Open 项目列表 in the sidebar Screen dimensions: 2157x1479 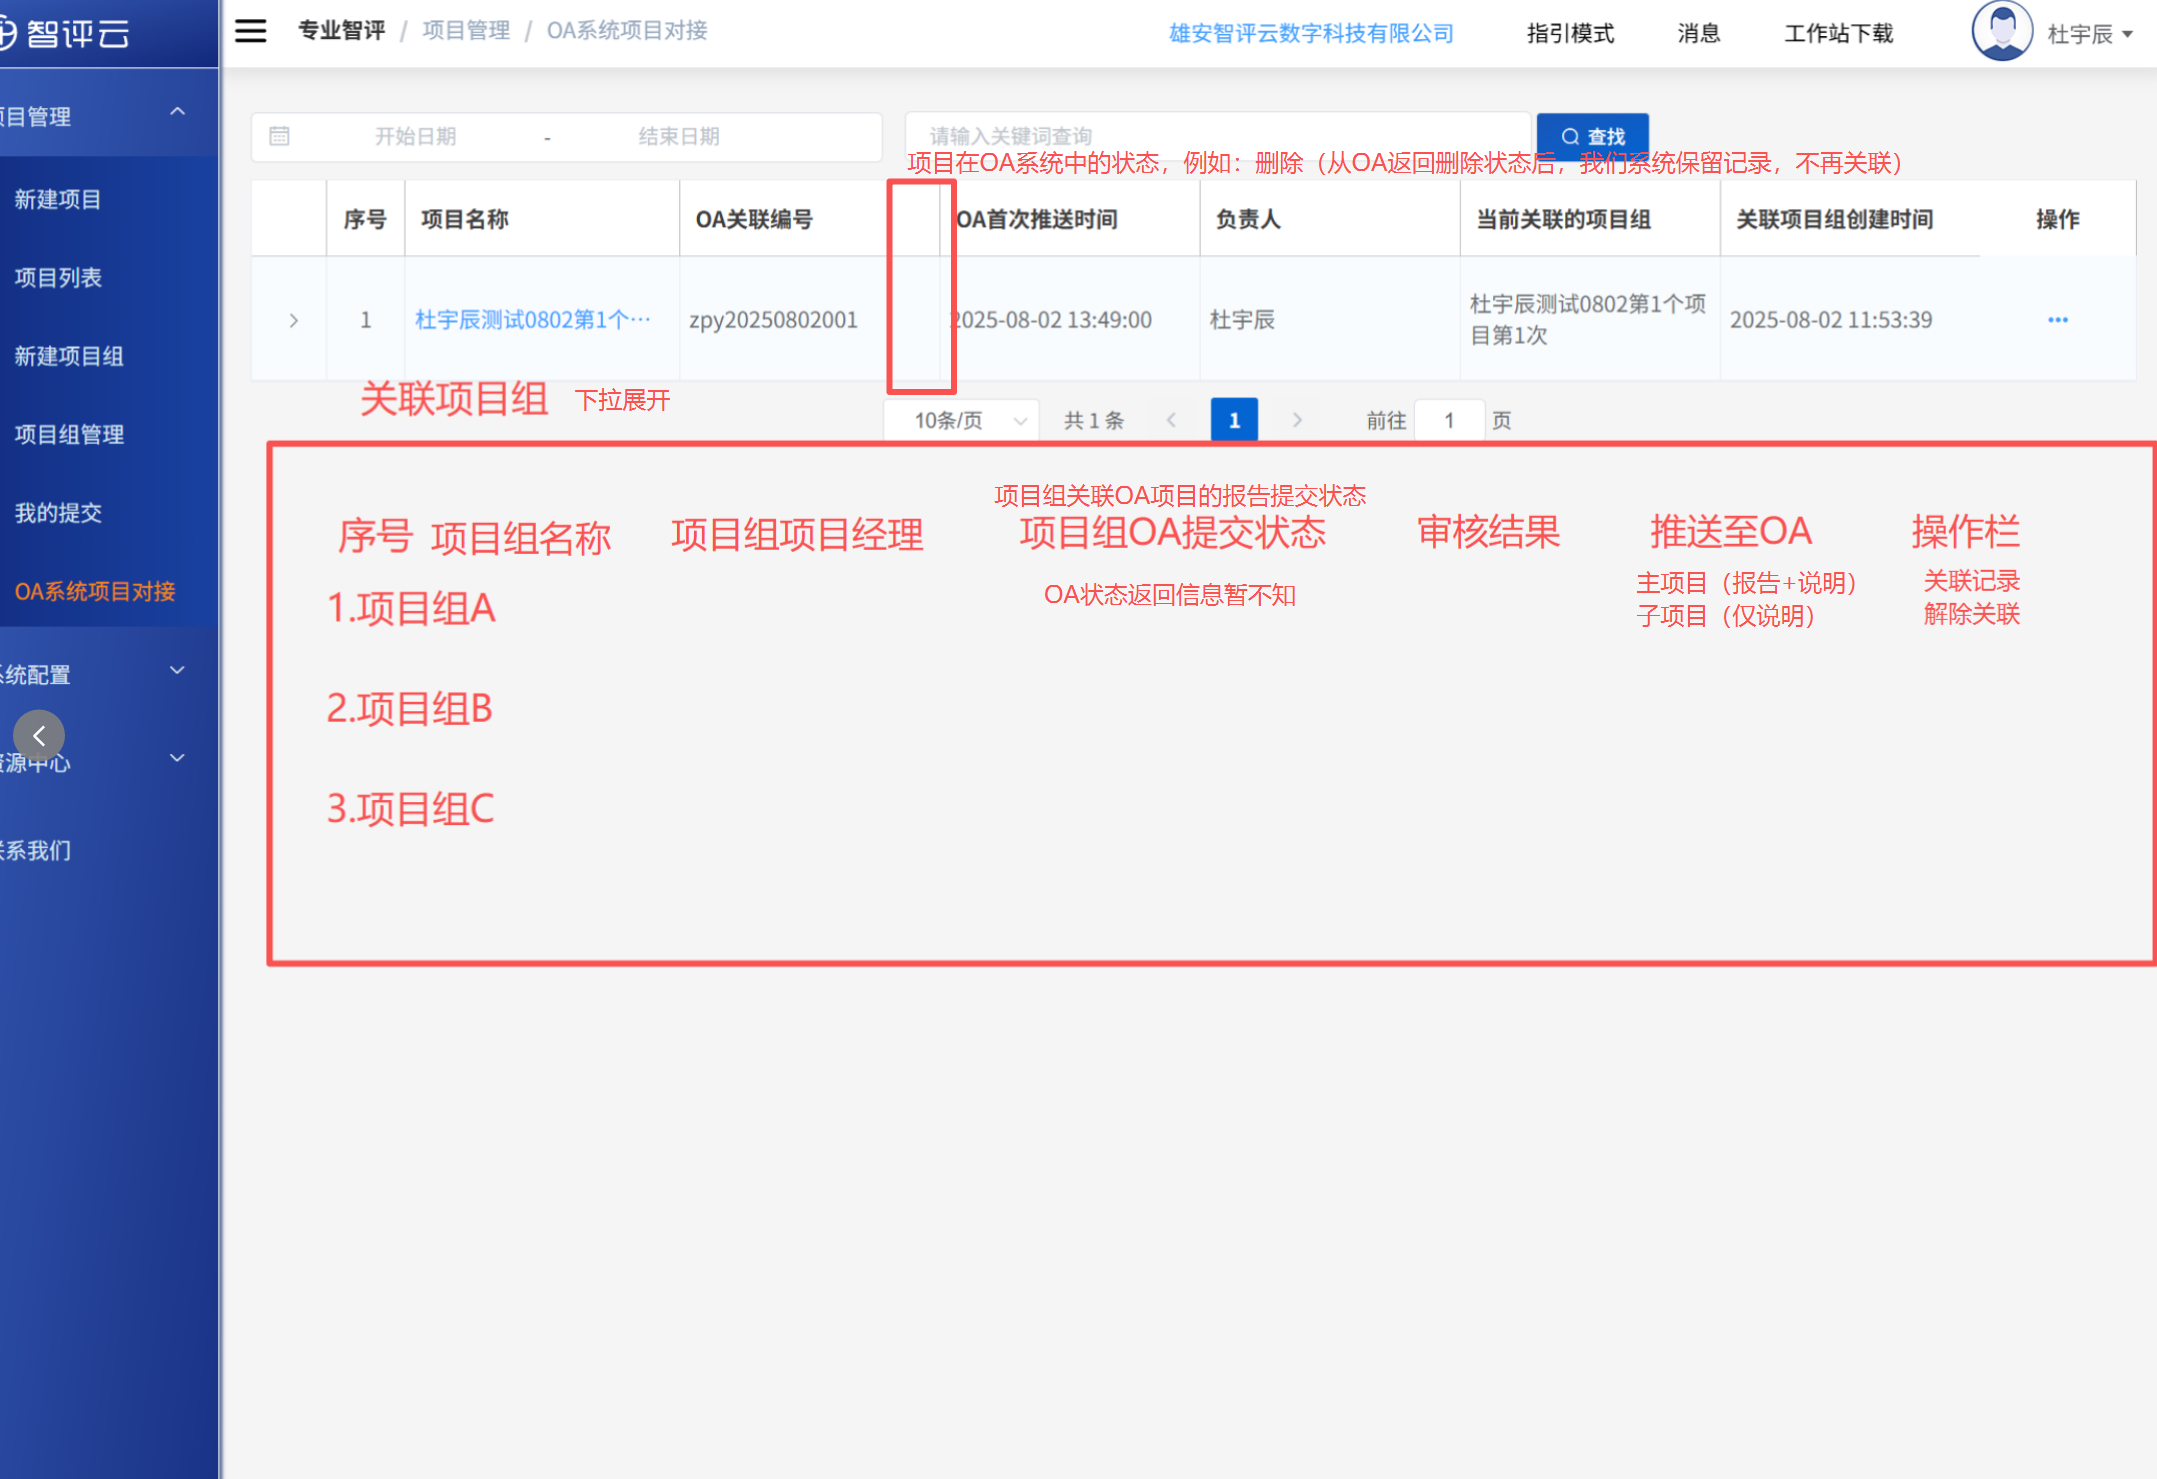point(58,278)
